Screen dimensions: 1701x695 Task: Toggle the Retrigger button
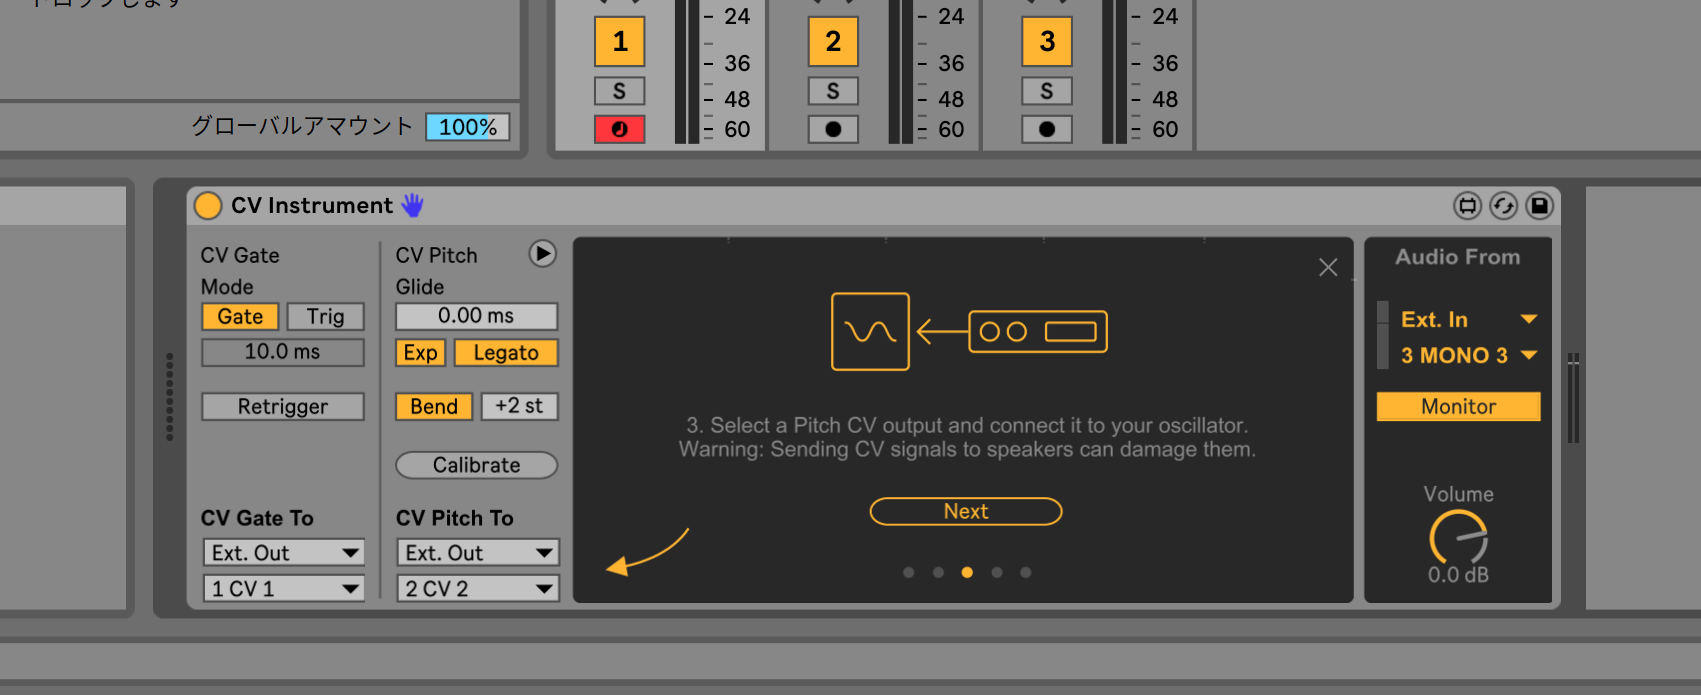[x=283, y=407]
